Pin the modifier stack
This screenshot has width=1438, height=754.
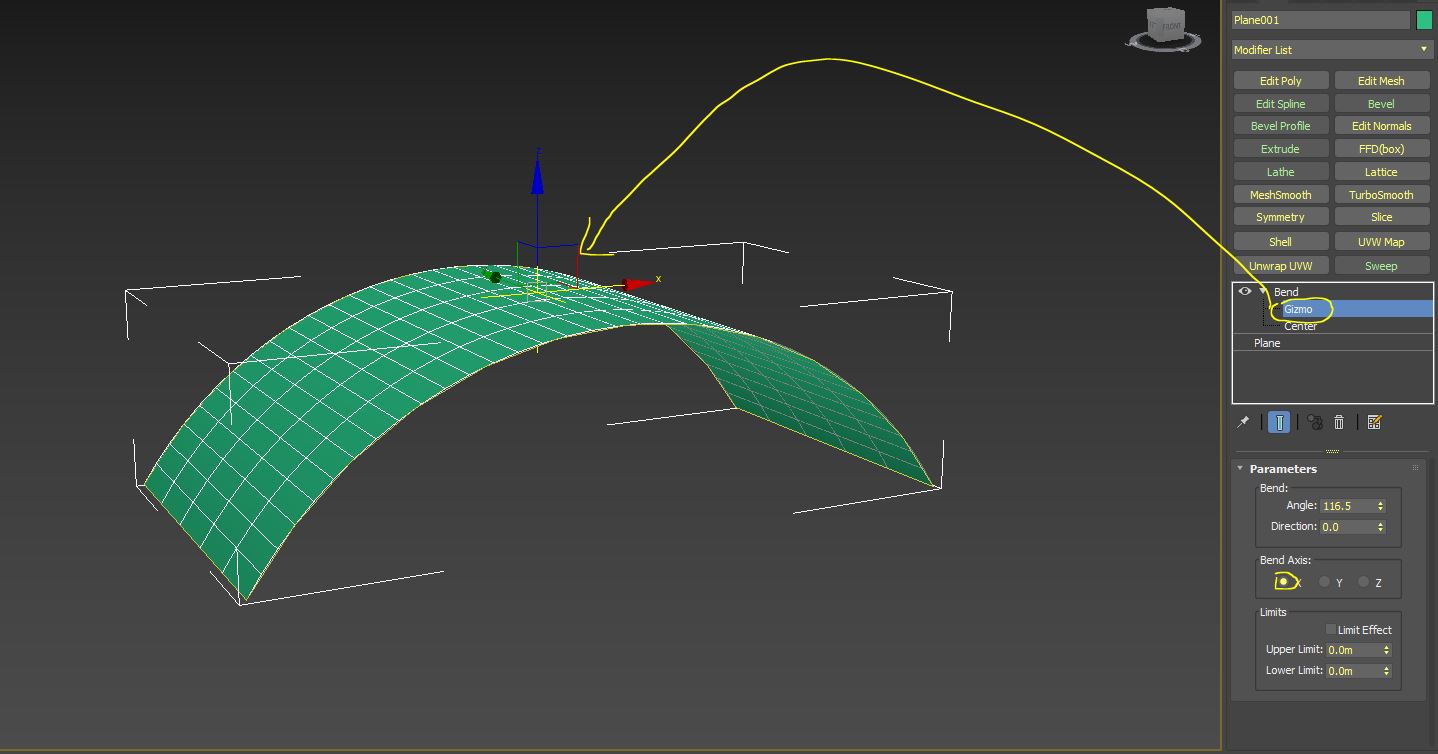click(1242, 421)
